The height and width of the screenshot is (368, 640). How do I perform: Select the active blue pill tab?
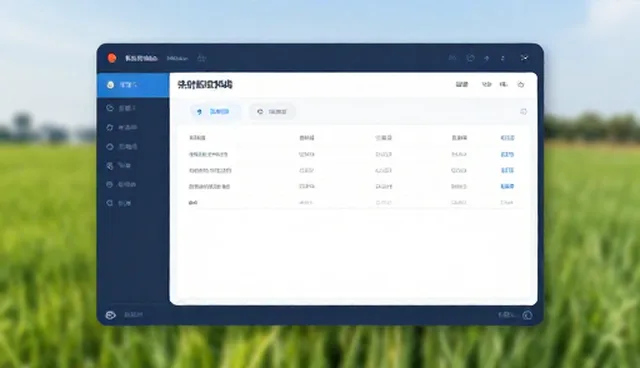(x=215, y=111)
